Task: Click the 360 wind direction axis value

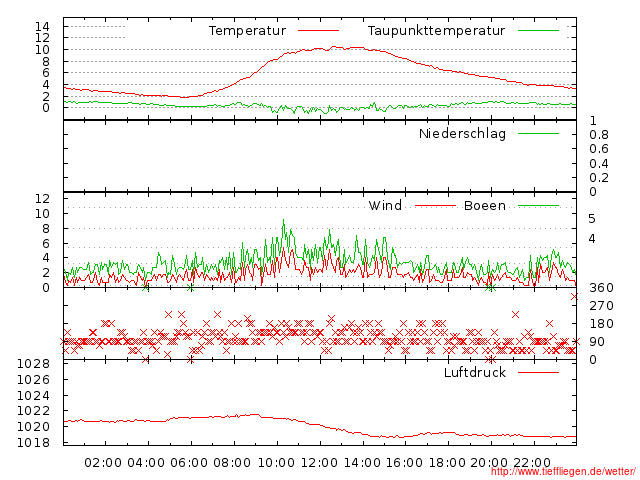Action: [x=601, y=288]
